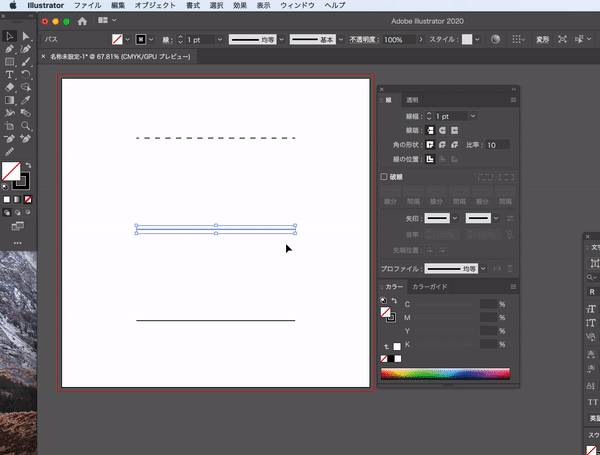Select the Direct Selection tool
The width and height of the screenshot is (600, 455).
tap(25, 36)
